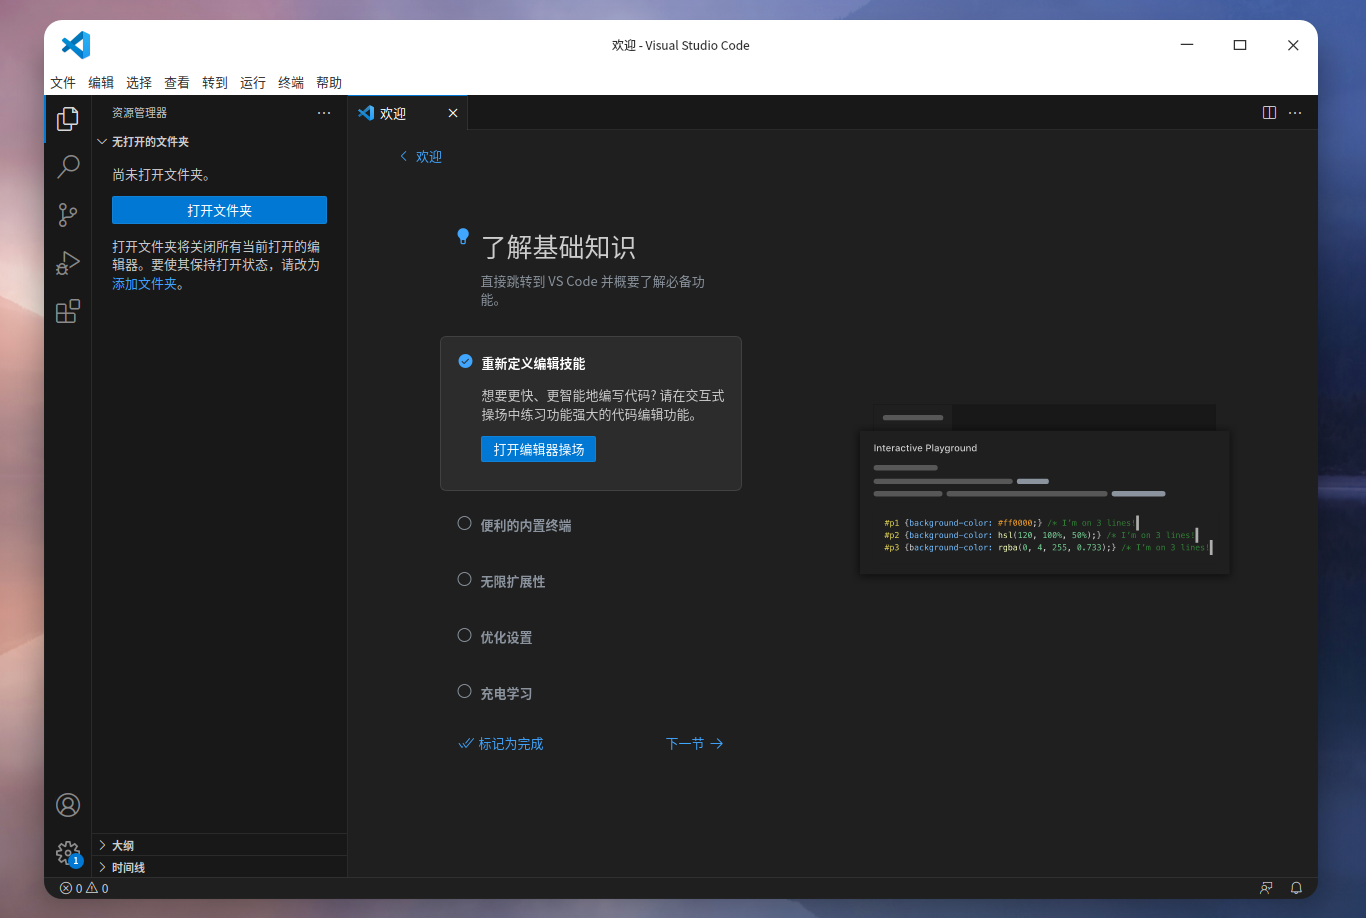1366x918 pixels.
Task: Click the 添加文件夹 link
Action: coord(144,284)
